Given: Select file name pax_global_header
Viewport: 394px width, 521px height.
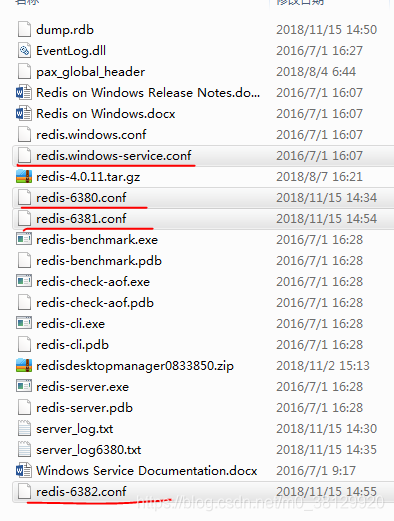Looking at the screenshot, I should click(91, 72).
